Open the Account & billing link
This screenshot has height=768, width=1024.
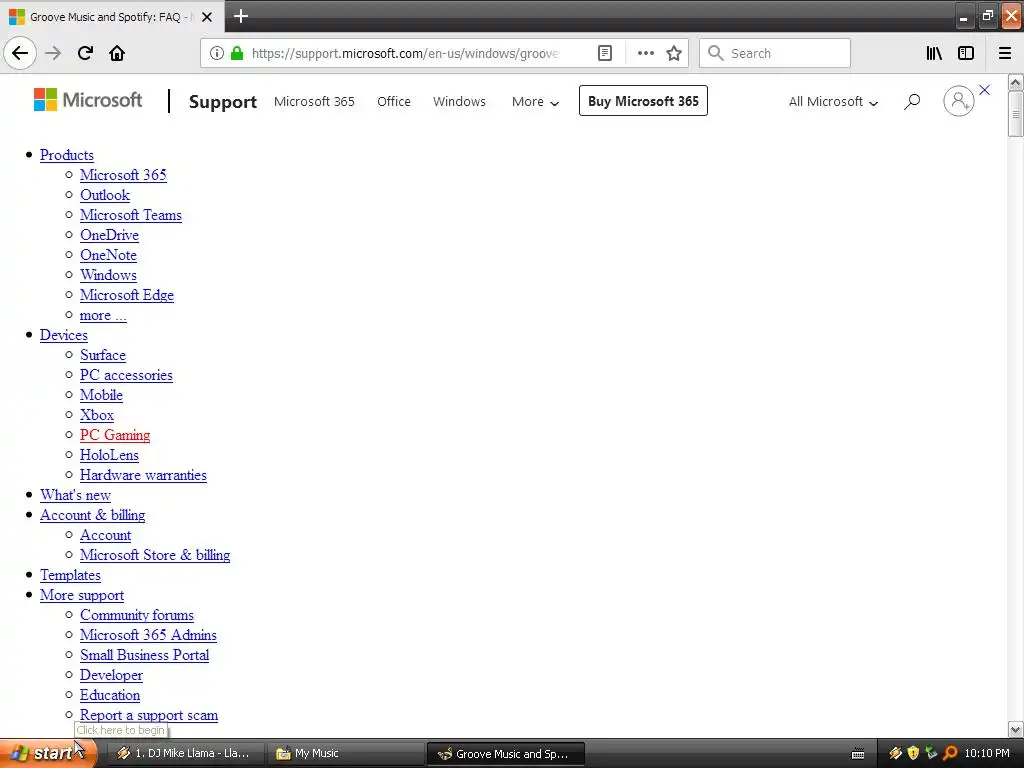pyautogui.click(x=92, y=515)
